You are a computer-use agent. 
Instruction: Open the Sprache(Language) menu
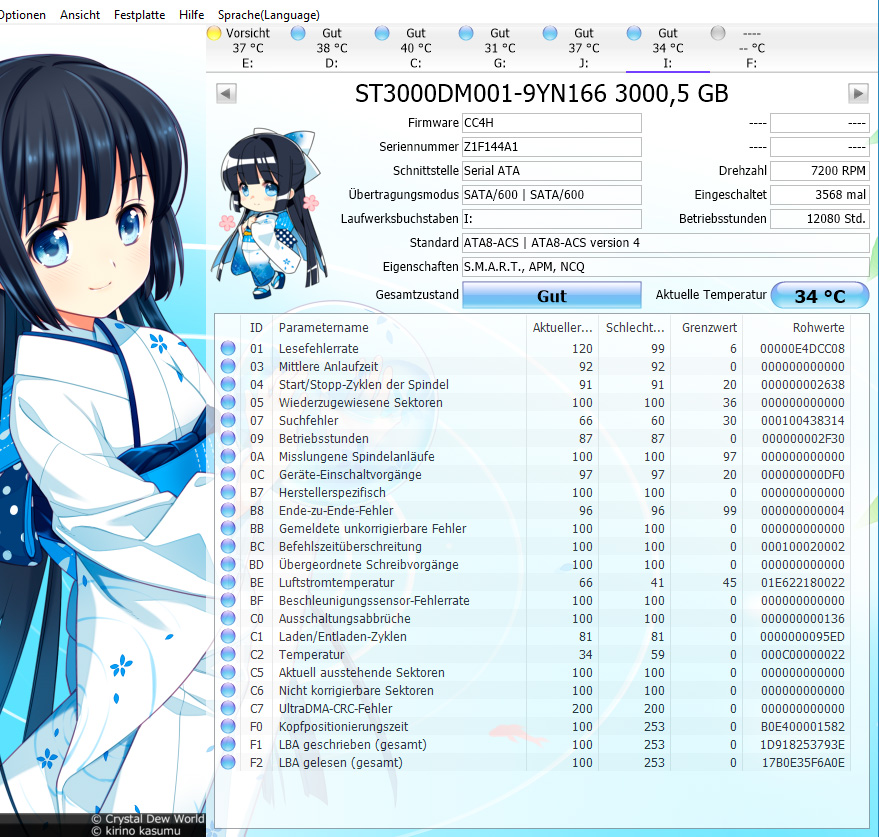[269, 15]
